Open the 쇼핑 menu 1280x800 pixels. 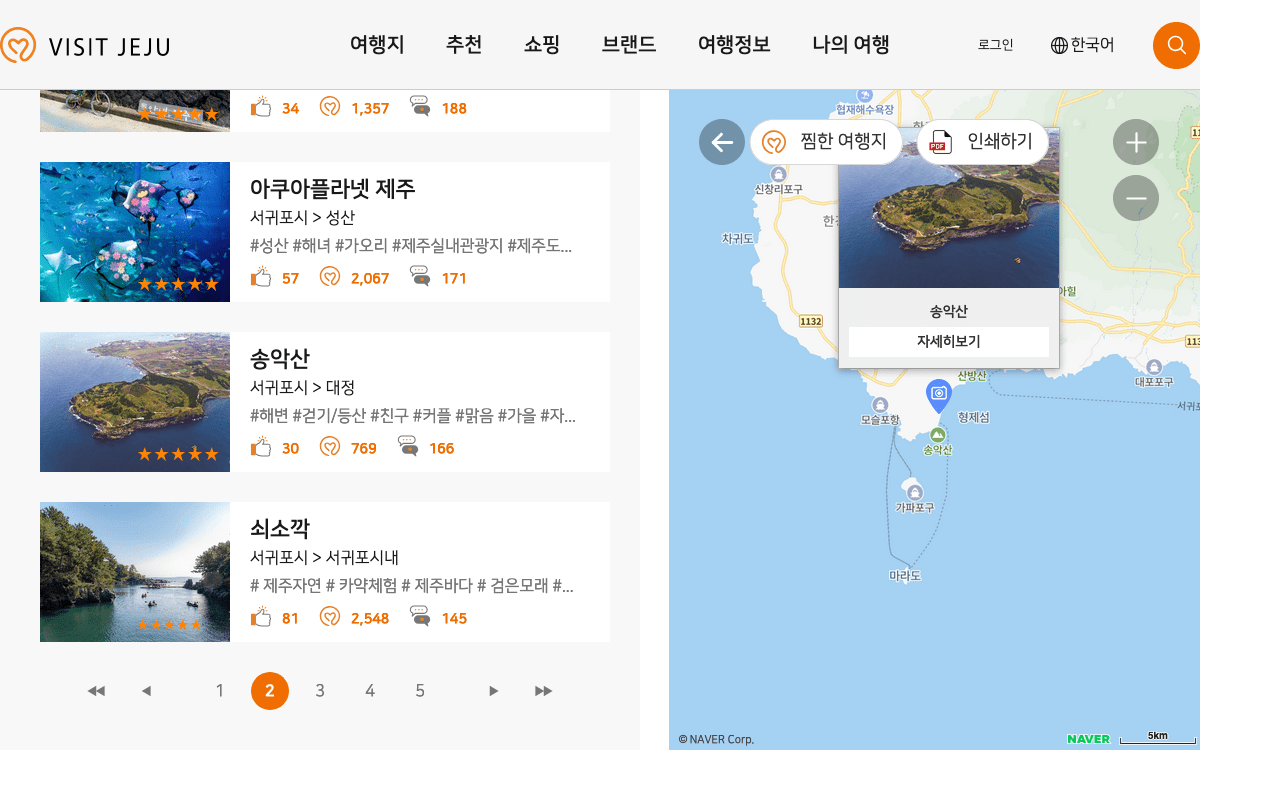pyautogui.click(x=542, y=44)
